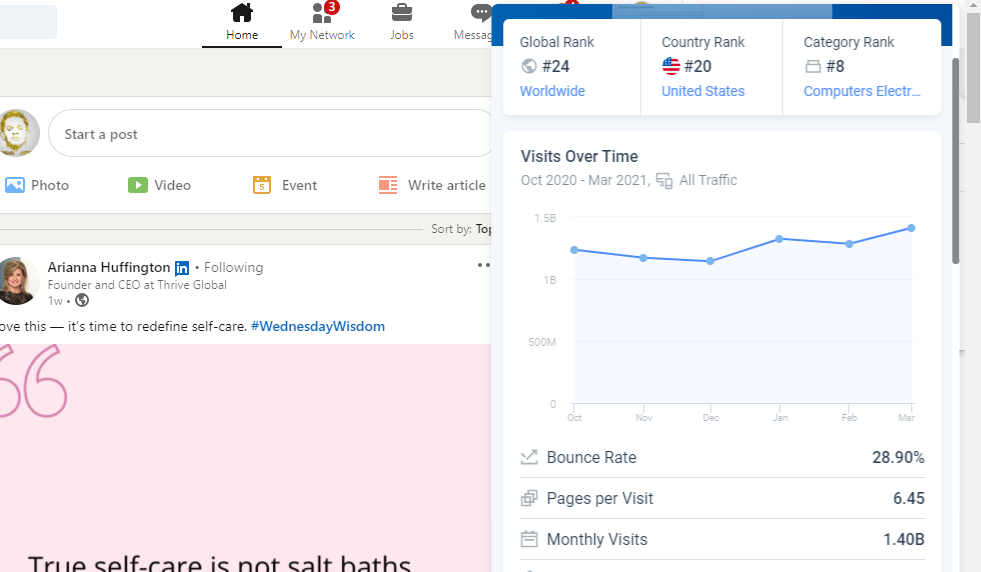The image size is (981, 572).
Task: Click the Feb data point on the chart
Action: point(849,244)
